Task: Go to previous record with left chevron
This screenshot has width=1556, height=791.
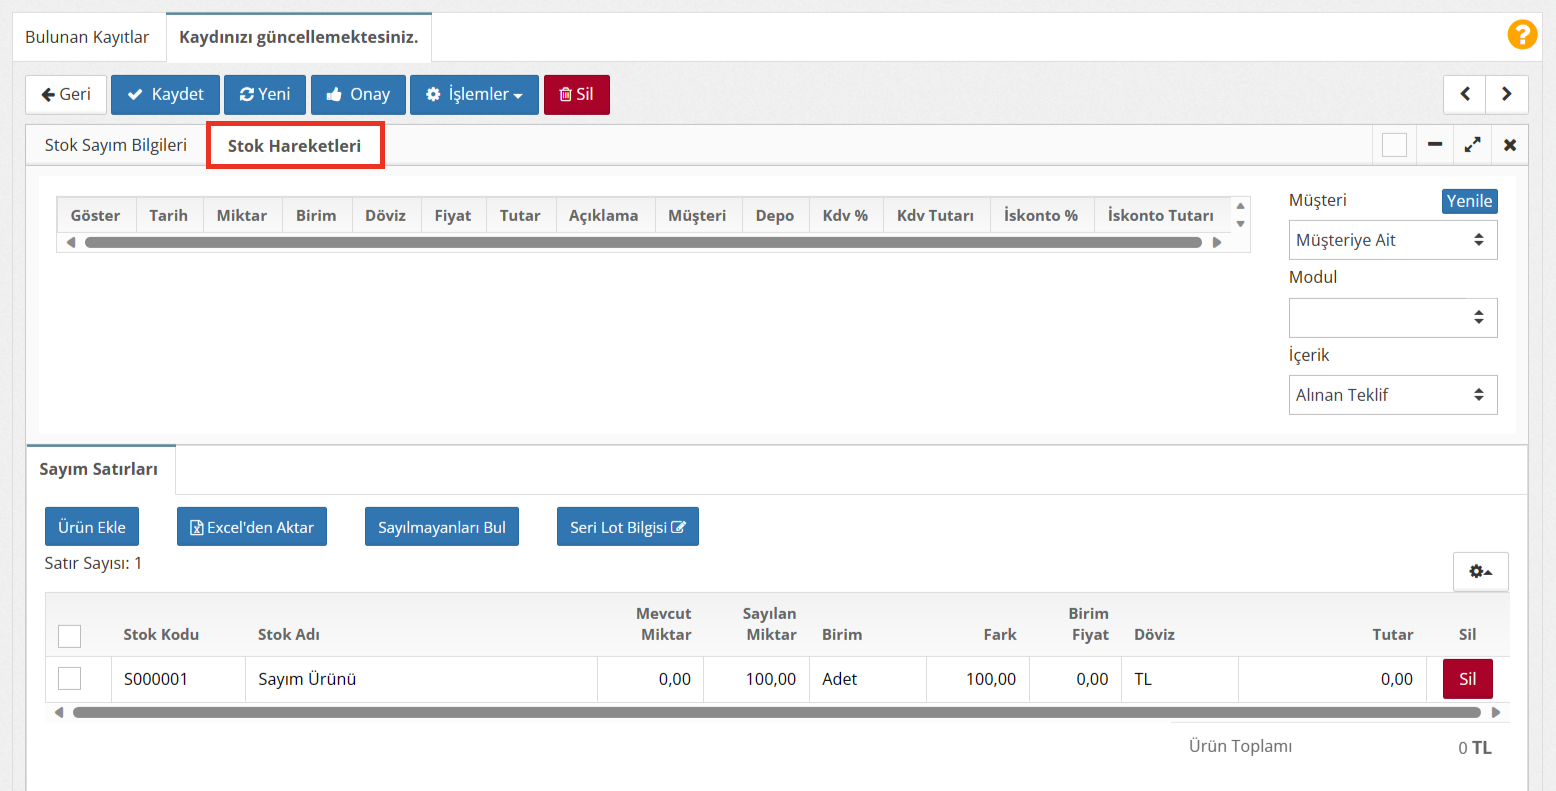Action: coord(1465,95)
